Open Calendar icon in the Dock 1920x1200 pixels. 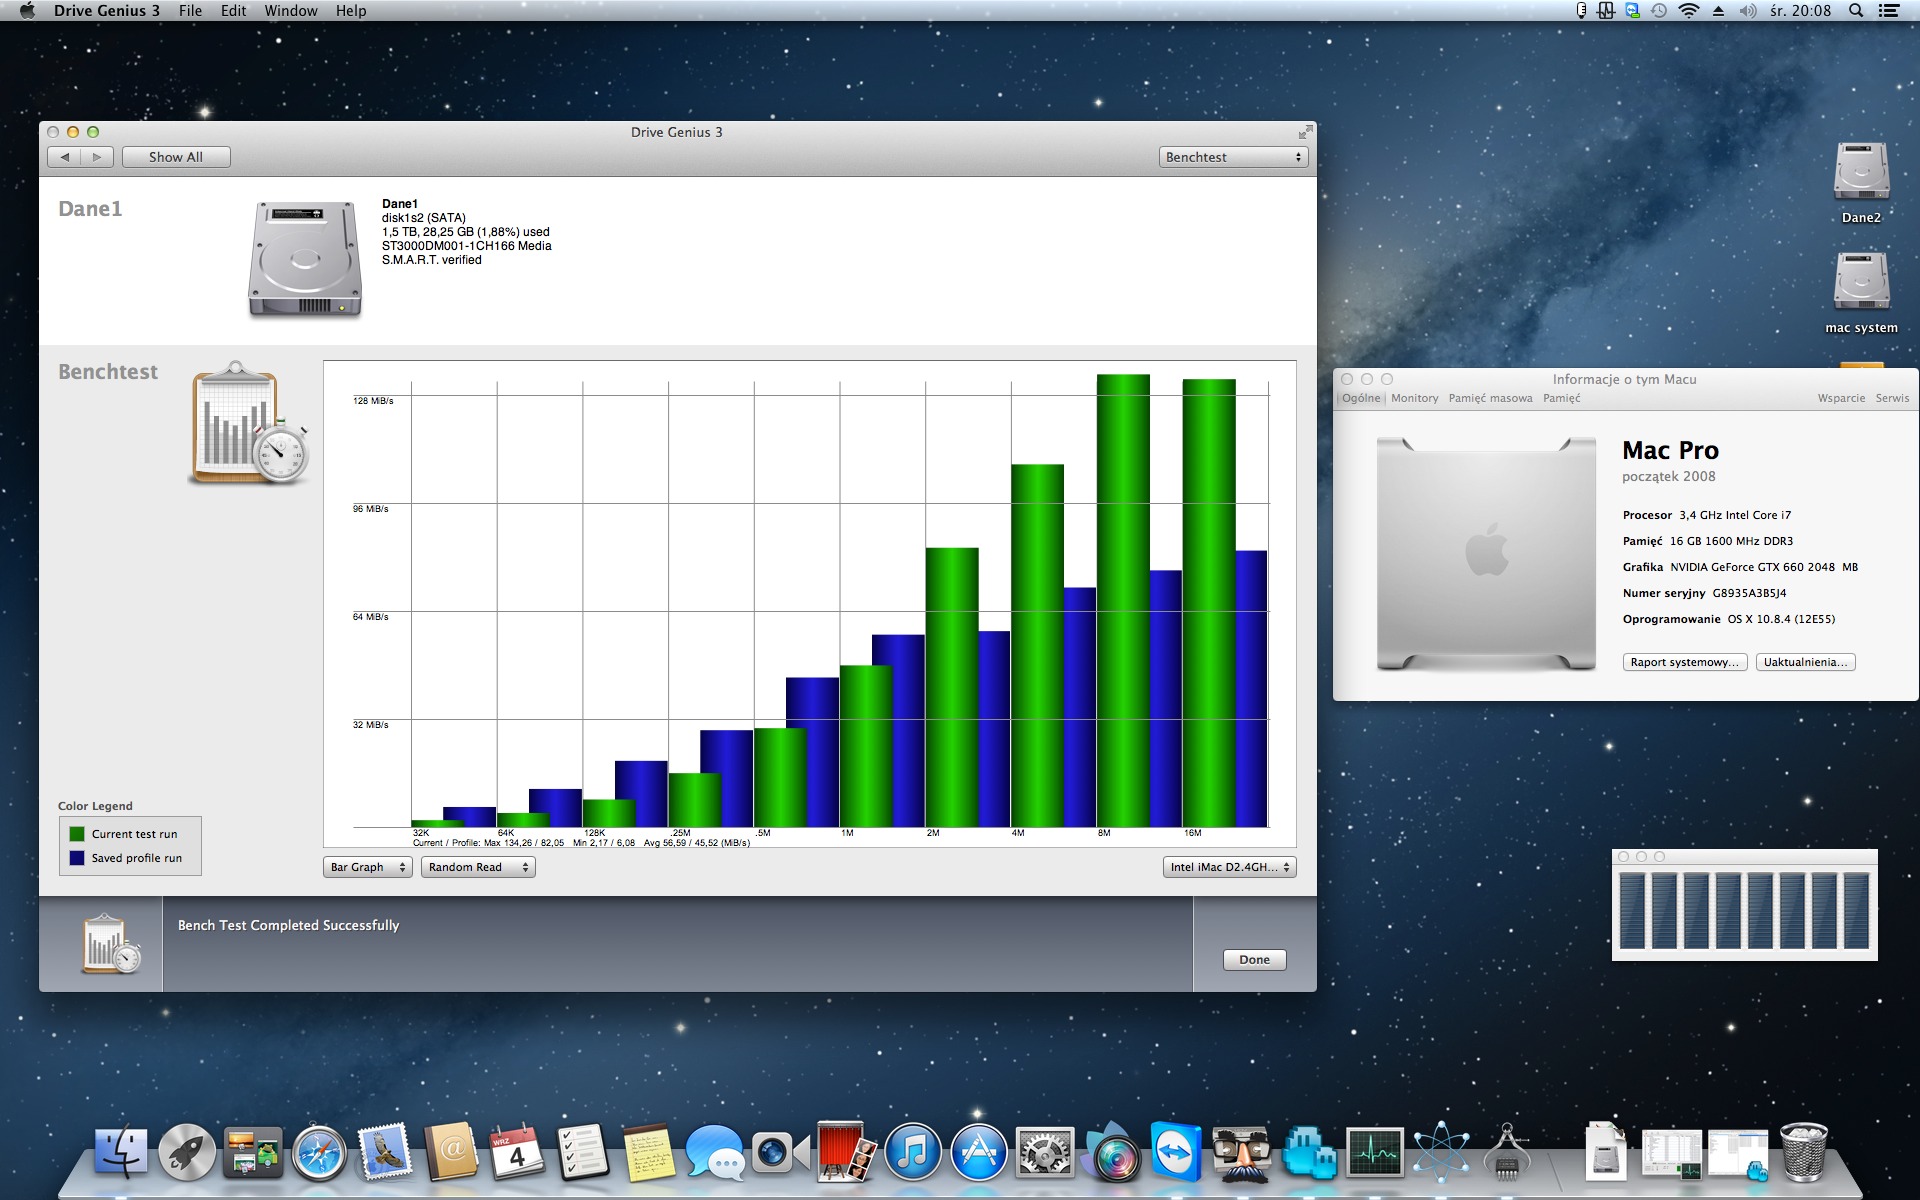click(x=517, y=1152)
